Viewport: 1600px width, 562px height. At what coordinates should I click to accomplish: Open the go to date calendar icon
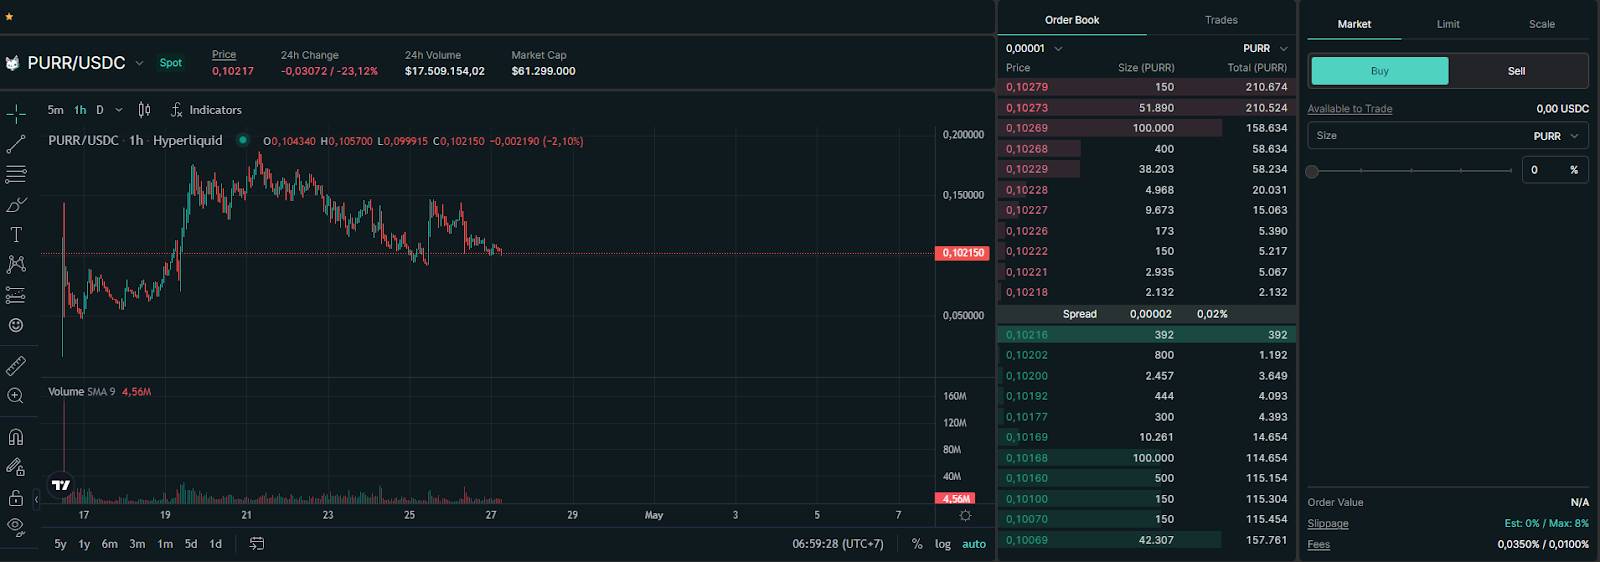[257, 544]
